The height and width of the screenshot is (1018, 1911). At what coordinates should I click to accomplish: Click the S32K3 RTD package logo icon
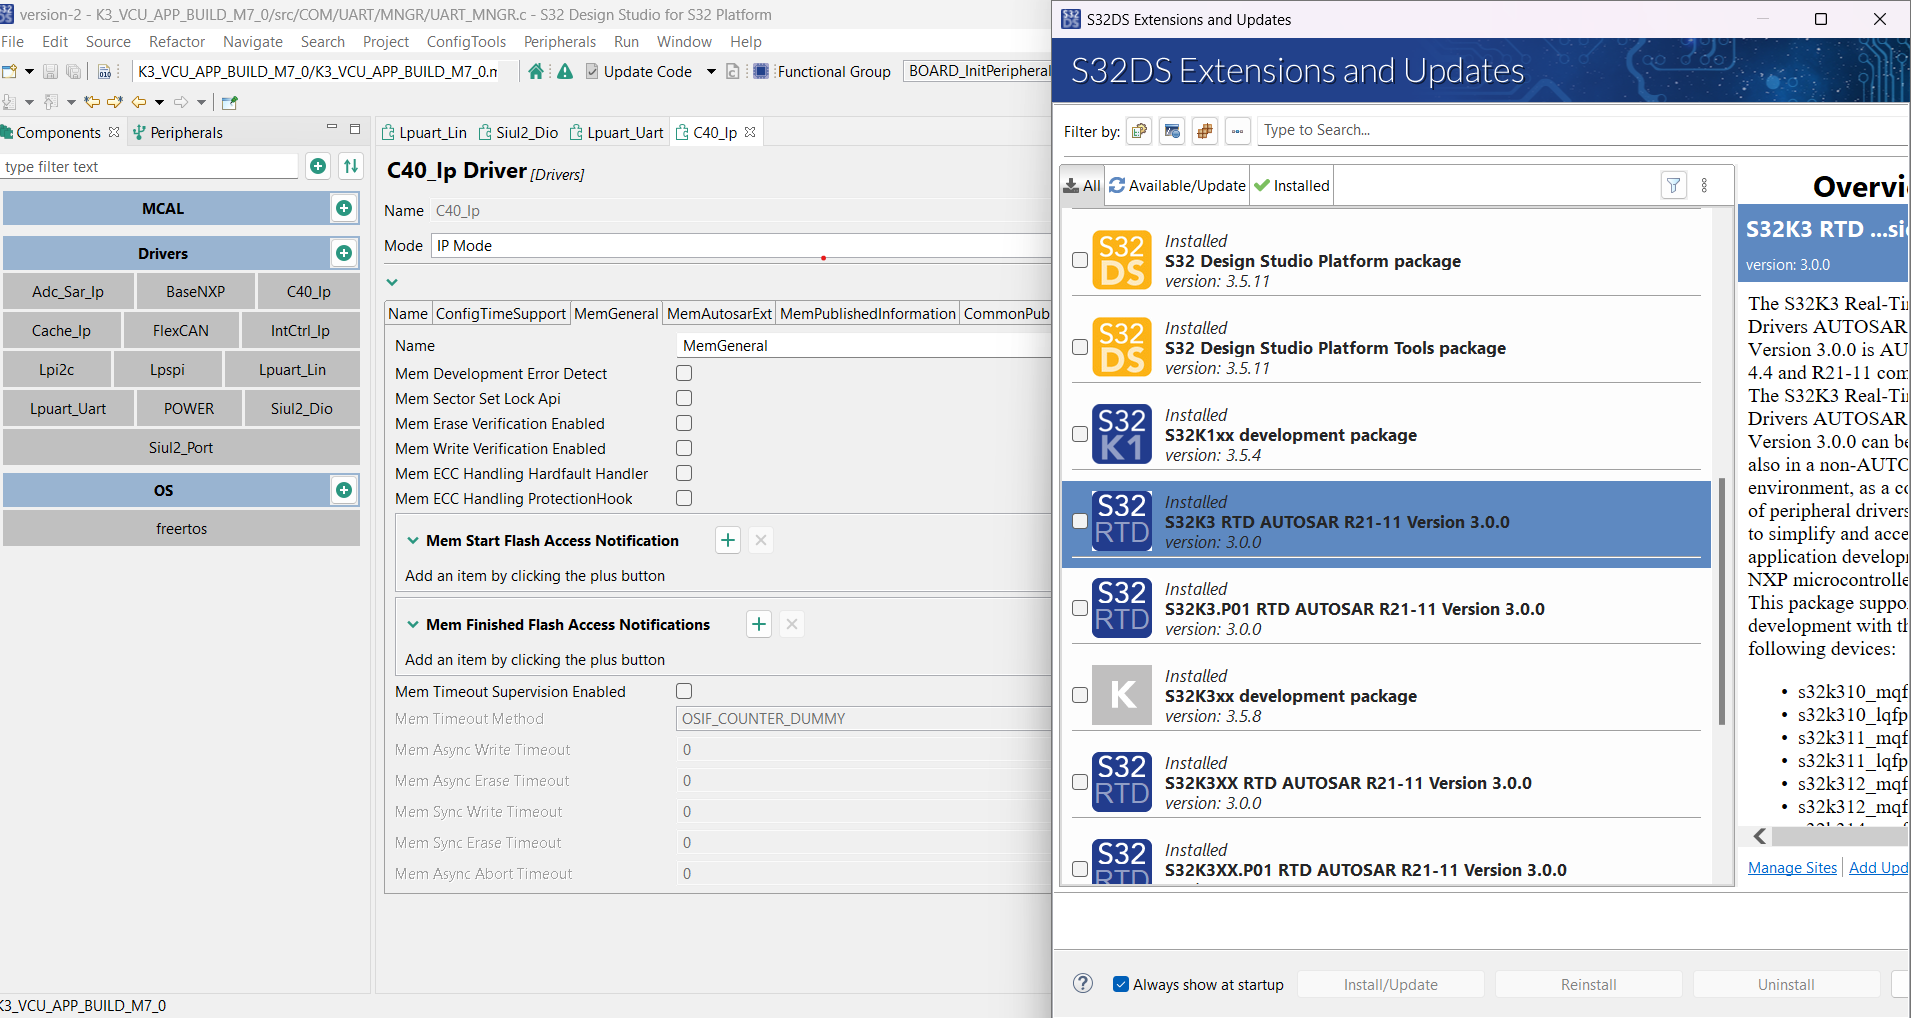1122,521
